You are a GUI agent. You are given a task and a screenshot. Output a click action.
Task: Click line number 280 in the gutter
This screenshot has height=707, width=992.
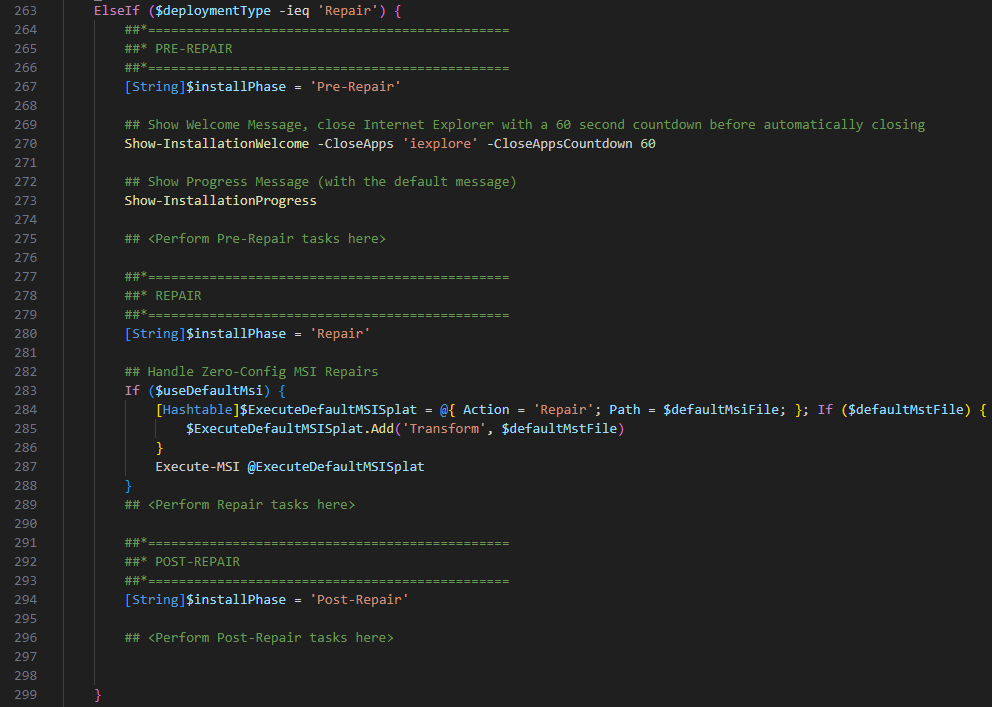(x=24, y=334)
